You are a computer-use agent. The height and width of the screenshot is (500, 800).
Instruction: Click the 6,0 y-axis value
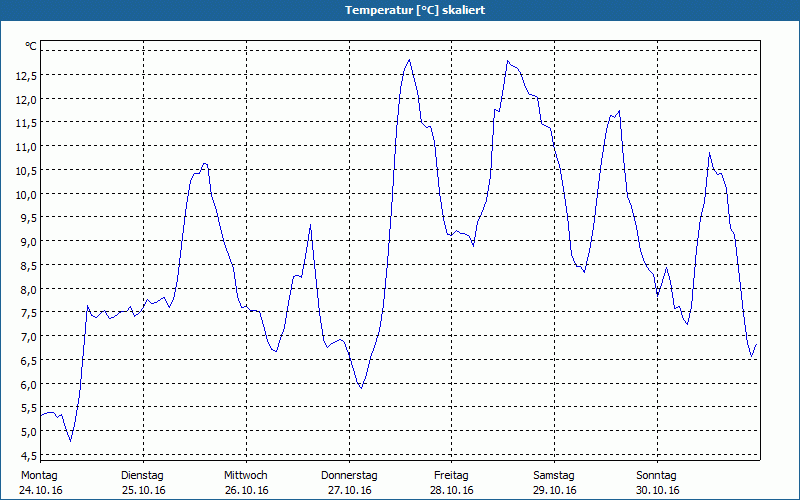29,384
